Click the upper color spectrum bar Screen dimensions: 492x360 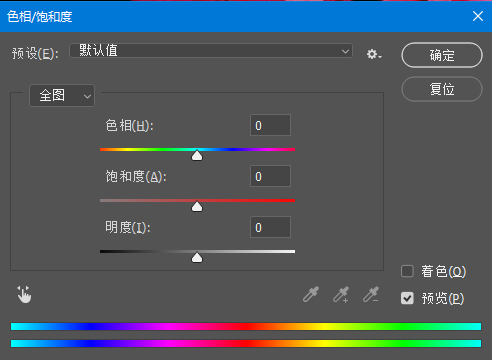246,326
